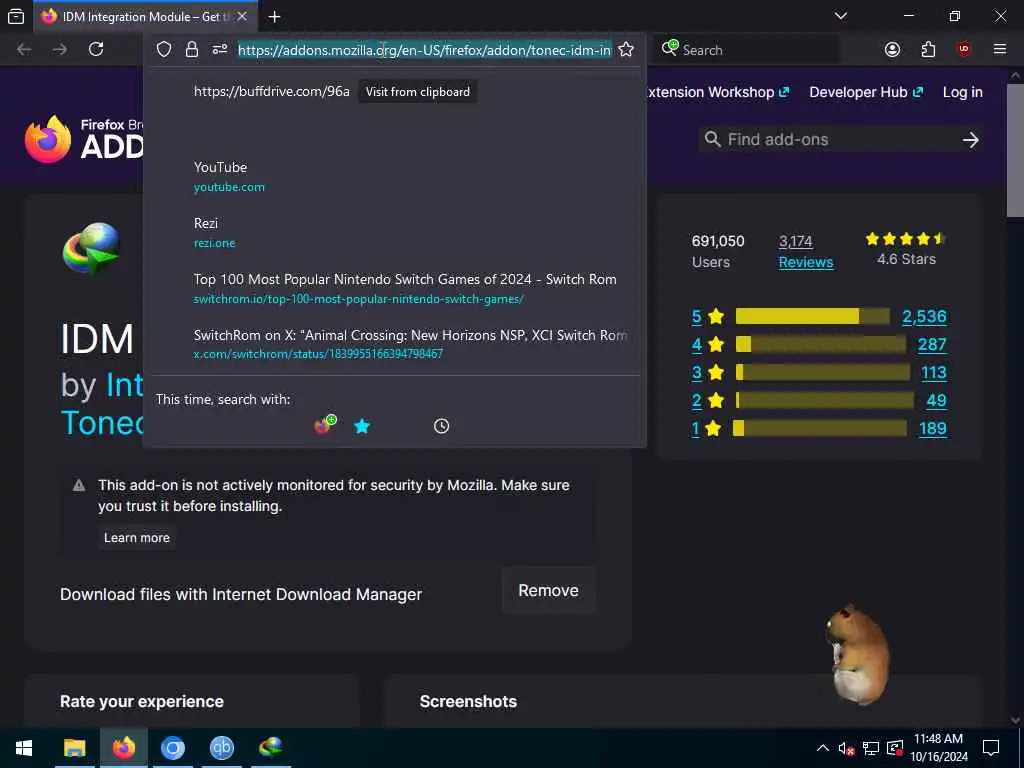Click the Firefox Add-ons logo
This screenshot has width=1024, height=768.
(x=84, y=139)
